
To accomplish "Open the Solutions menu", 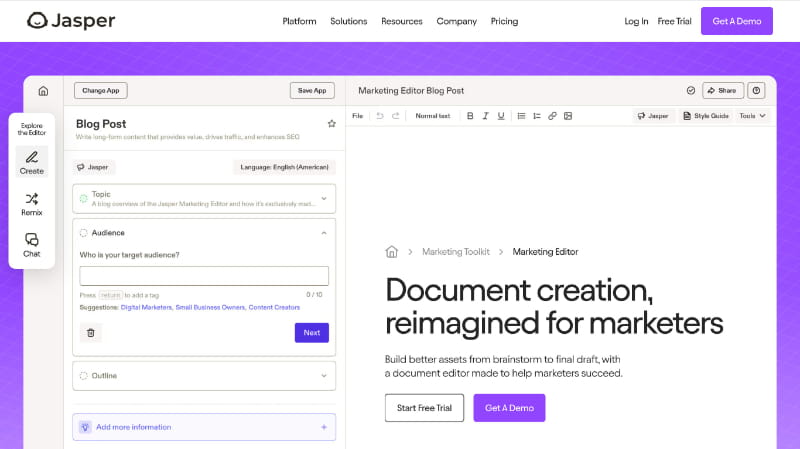I will coord(348,21).
